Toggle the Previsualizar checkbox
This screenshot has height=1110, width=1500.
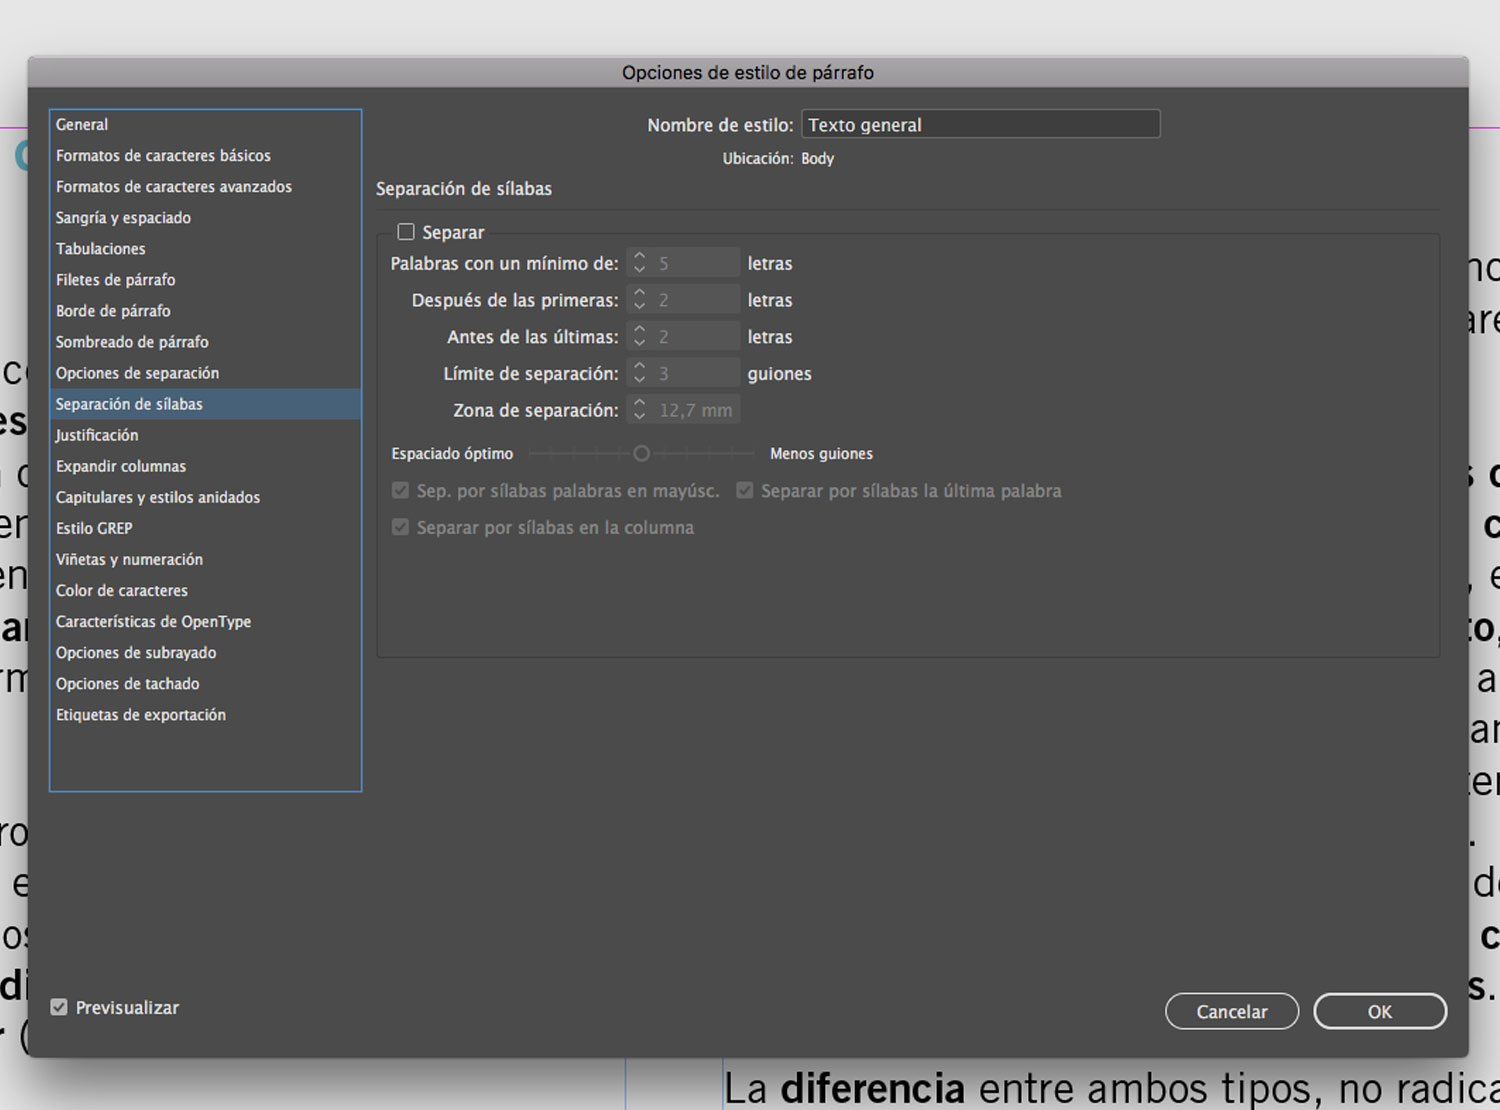(60, 1007)
